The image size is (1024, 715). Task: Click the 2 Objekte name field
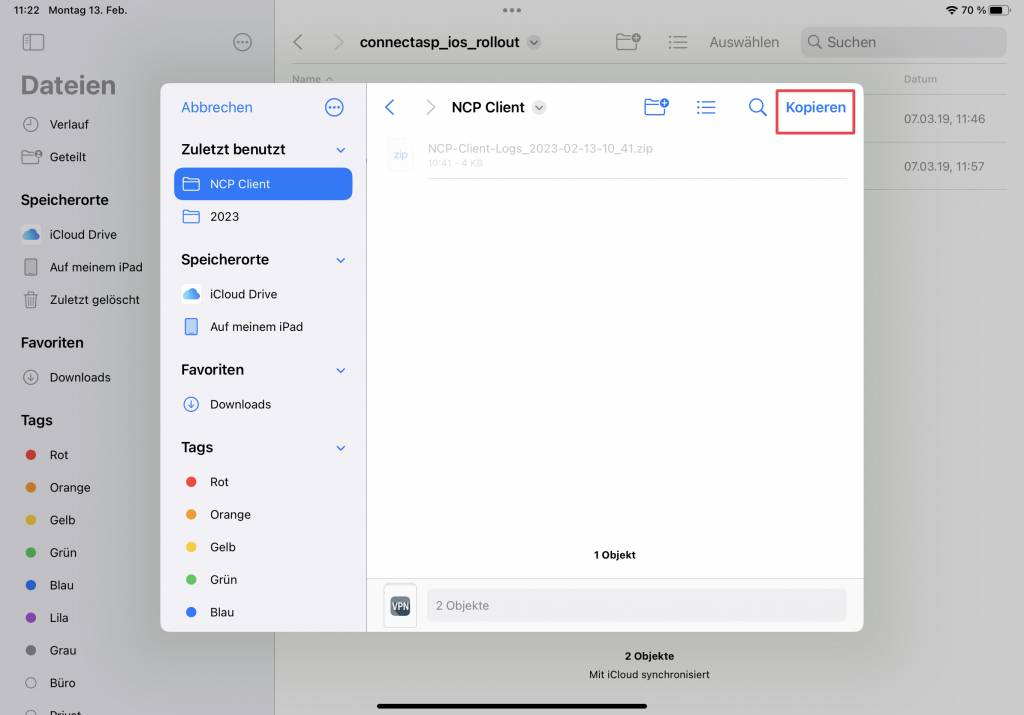tap(636, 605)
